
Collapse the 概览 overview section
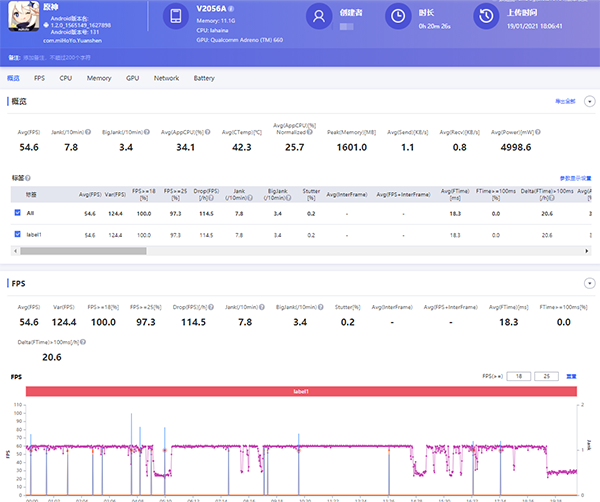coord(589,101)
